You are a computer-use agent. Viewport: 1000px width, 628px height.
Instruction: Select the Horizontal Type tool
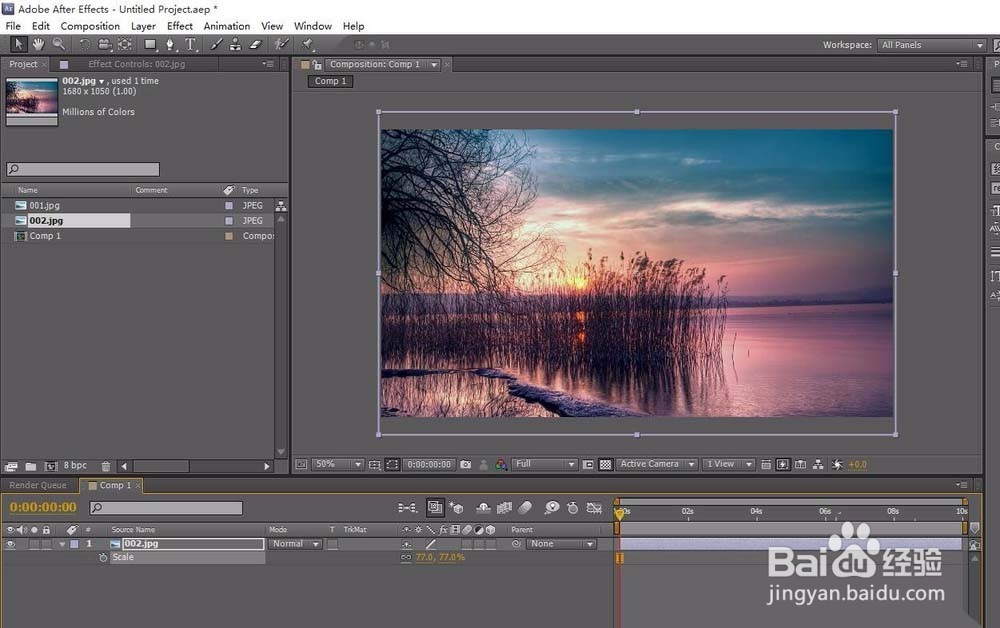(x=191, y=44)
